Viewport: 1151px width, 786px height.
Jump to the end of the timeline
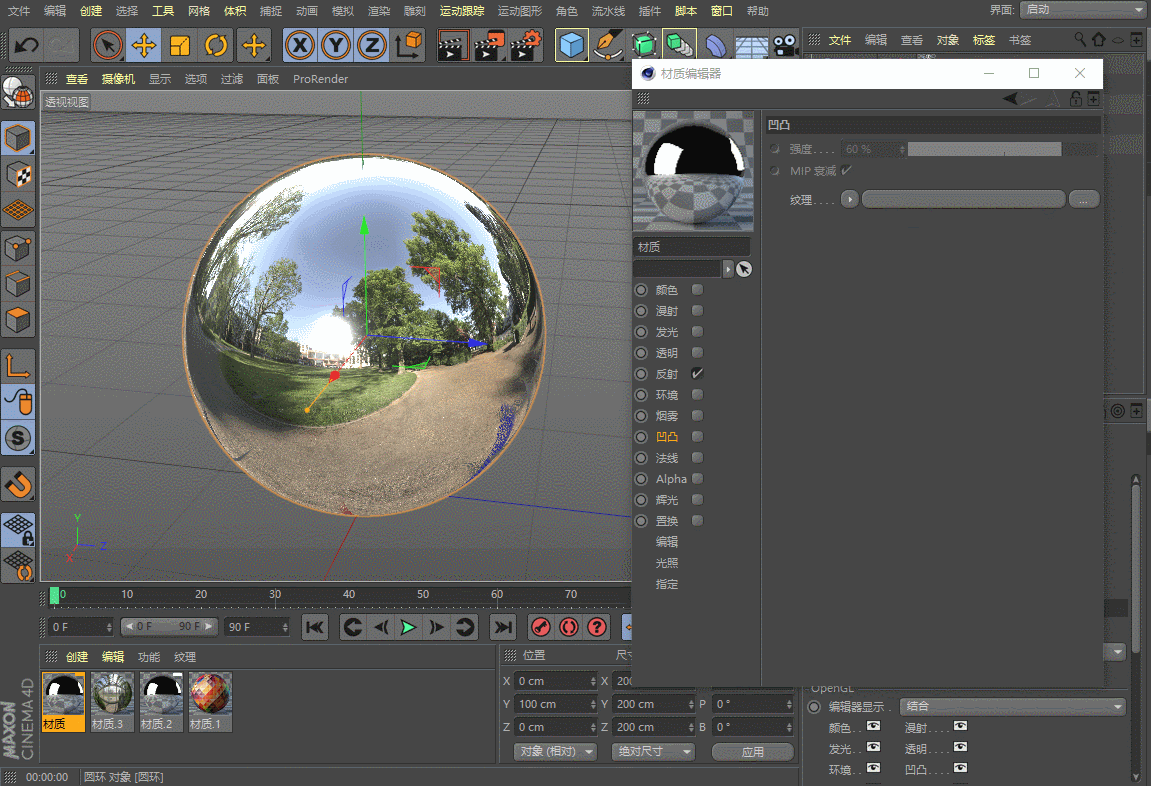(x=503, y=627)
